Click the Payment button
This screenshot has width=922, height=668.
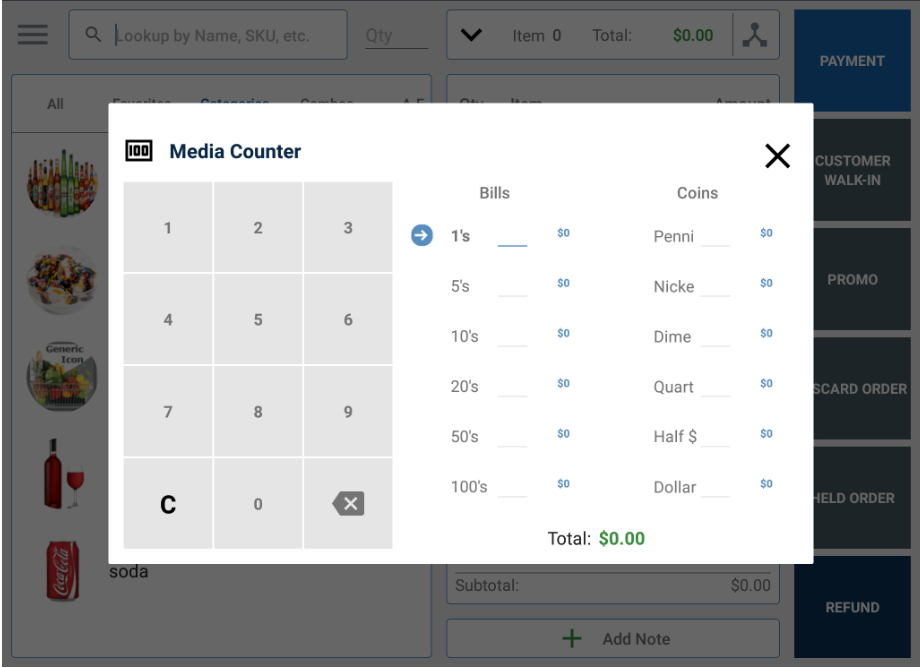(x=852, y=61)
